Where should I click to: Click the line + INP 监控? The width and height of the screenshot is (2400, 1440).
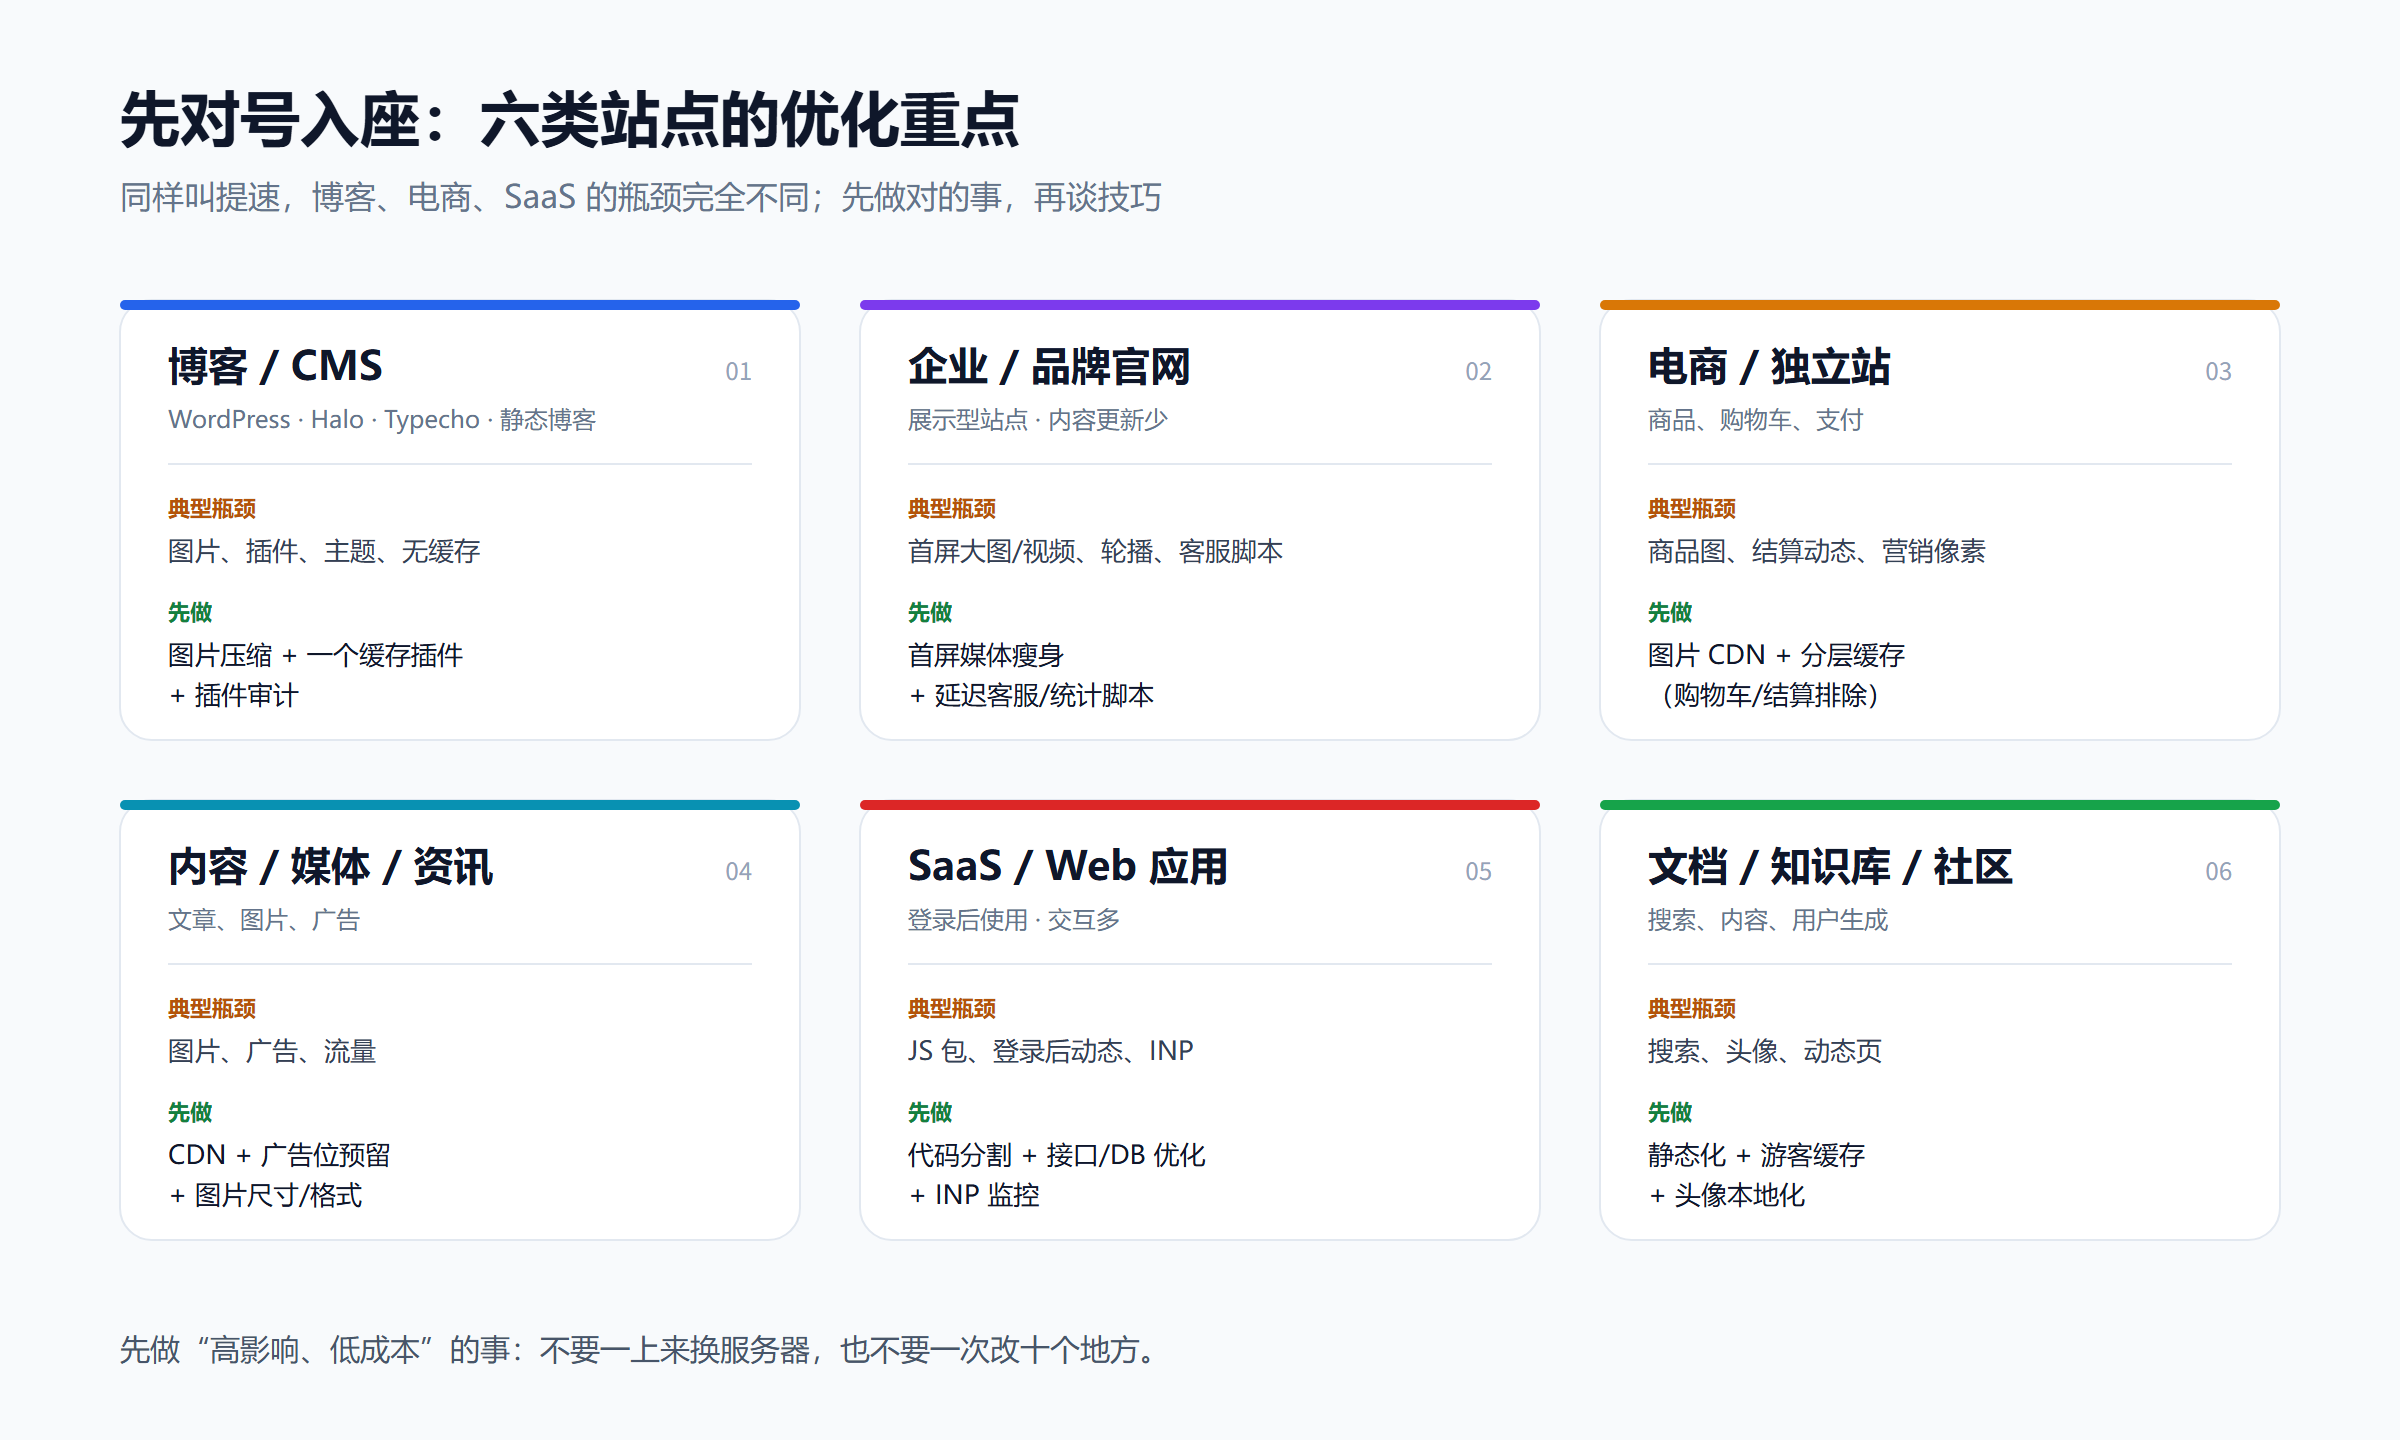point(974,1195)
